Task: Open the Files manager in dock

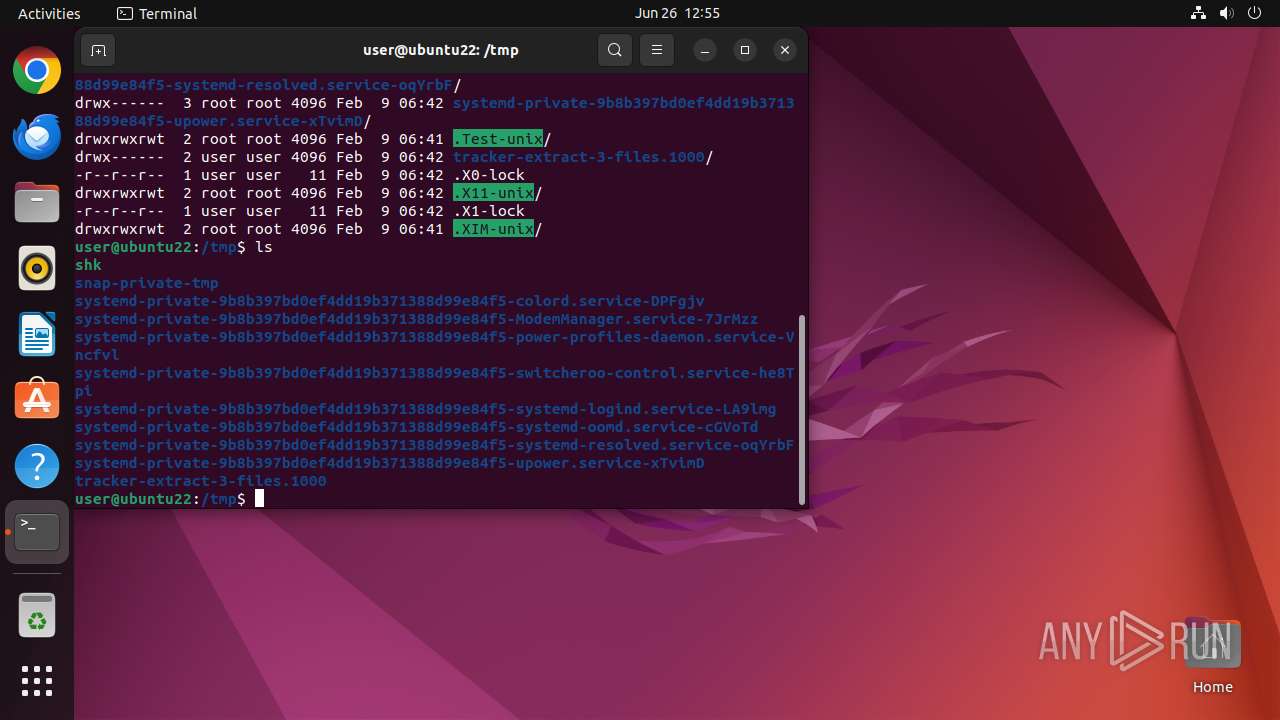Action: tap(37, 203)
